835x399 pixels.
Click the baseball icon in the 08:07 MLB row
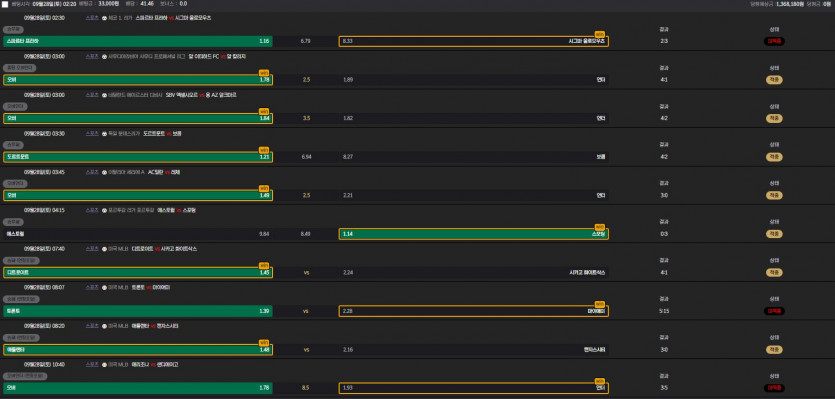point(104,288)
